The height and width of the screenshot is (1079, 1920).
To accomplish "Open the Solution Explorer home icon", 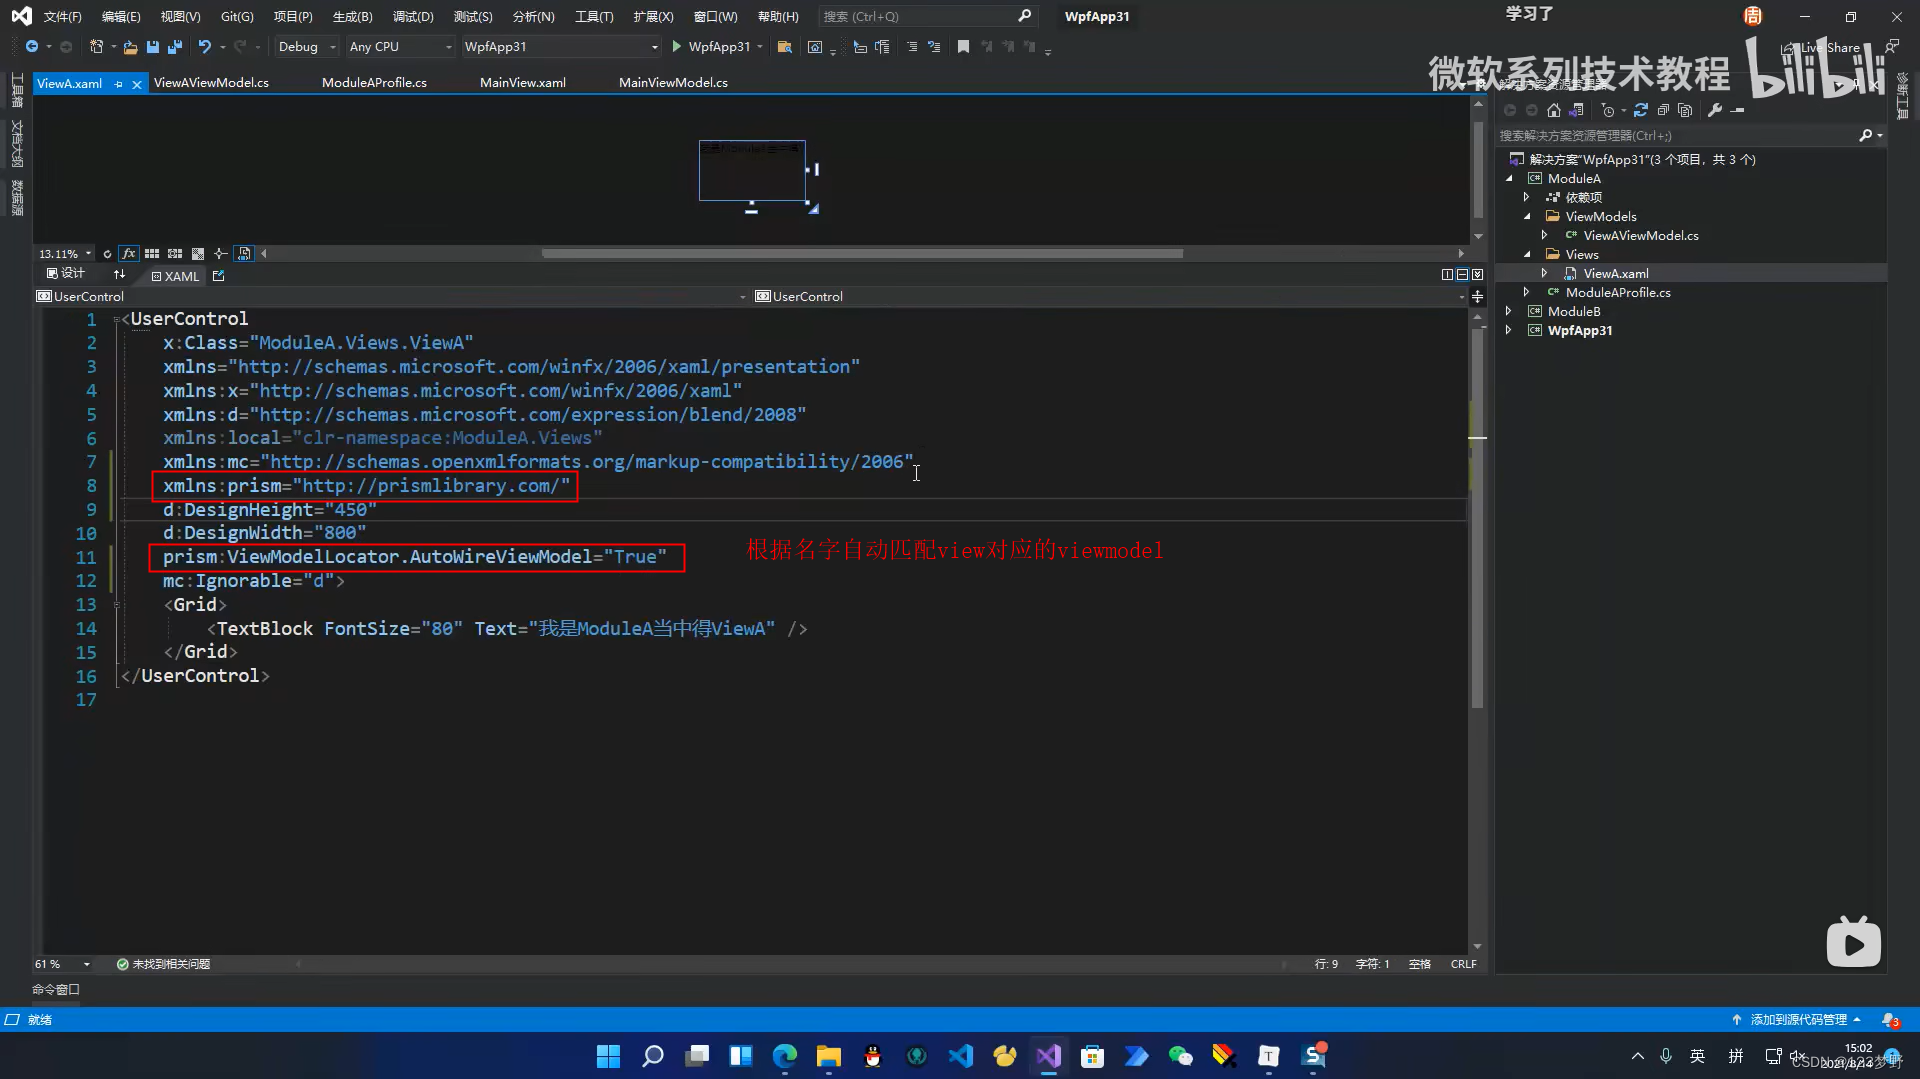I will tap(1553, 110).
